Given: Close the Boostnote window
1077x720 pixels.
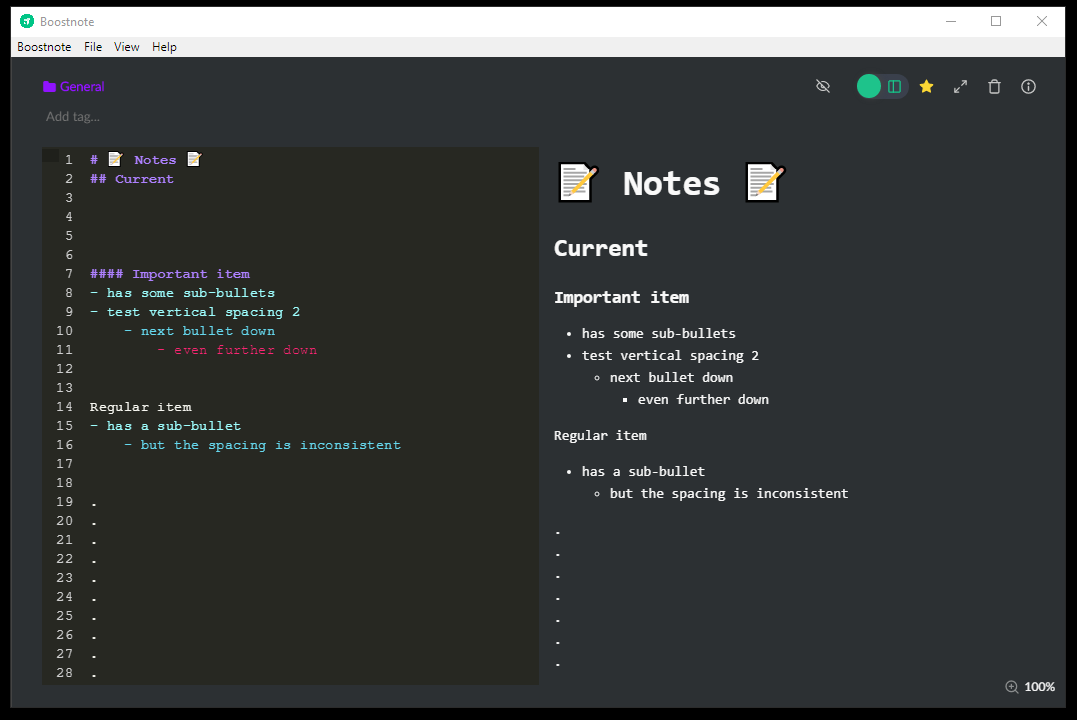Looking at the screenshot, I should (x=1042, y=21).
